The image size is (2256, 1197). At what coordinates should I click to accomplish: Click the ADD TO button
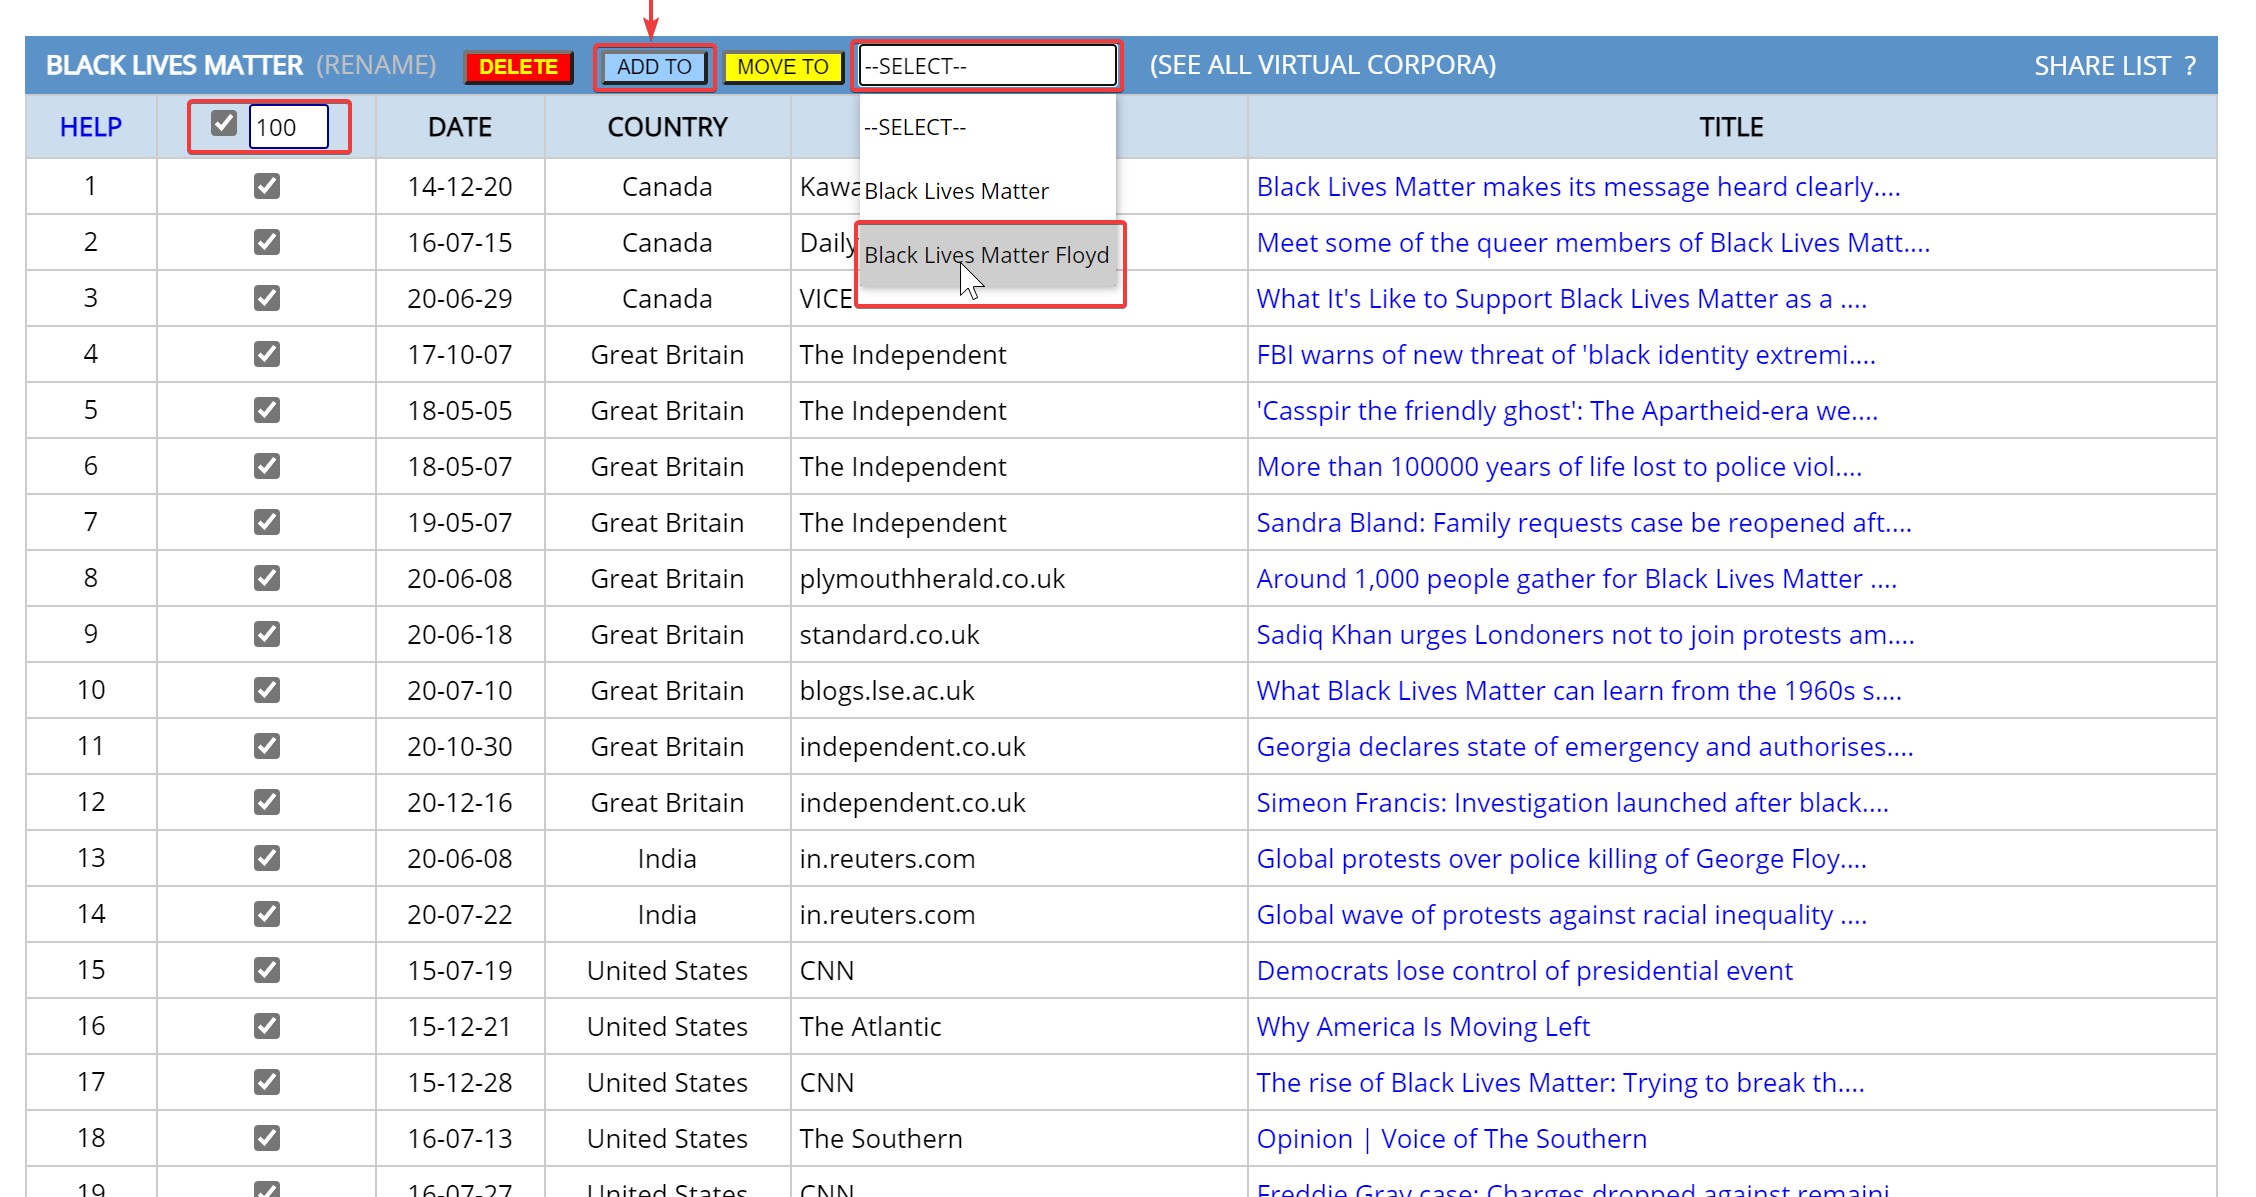point(654,67)
